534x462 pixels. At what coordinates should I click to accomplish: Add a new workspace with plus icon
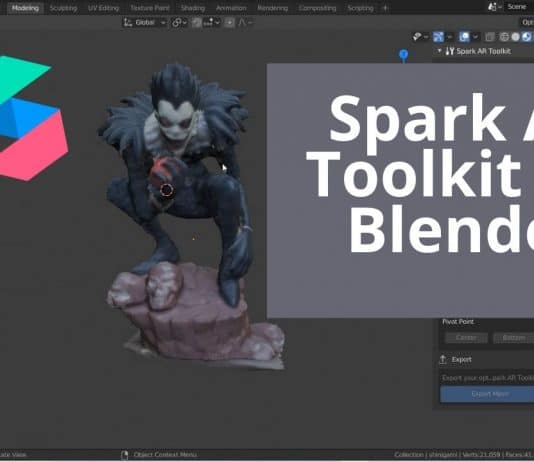386,8
